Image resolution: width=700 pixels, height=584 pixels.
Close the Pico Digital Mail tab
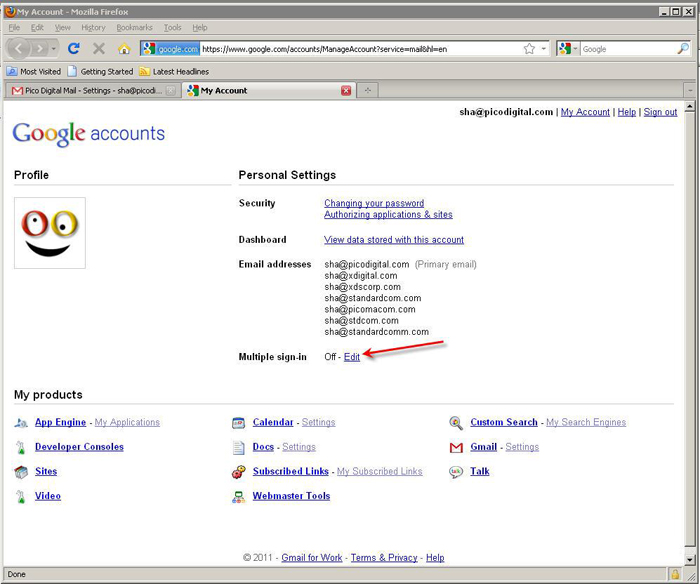pos(171,91)
